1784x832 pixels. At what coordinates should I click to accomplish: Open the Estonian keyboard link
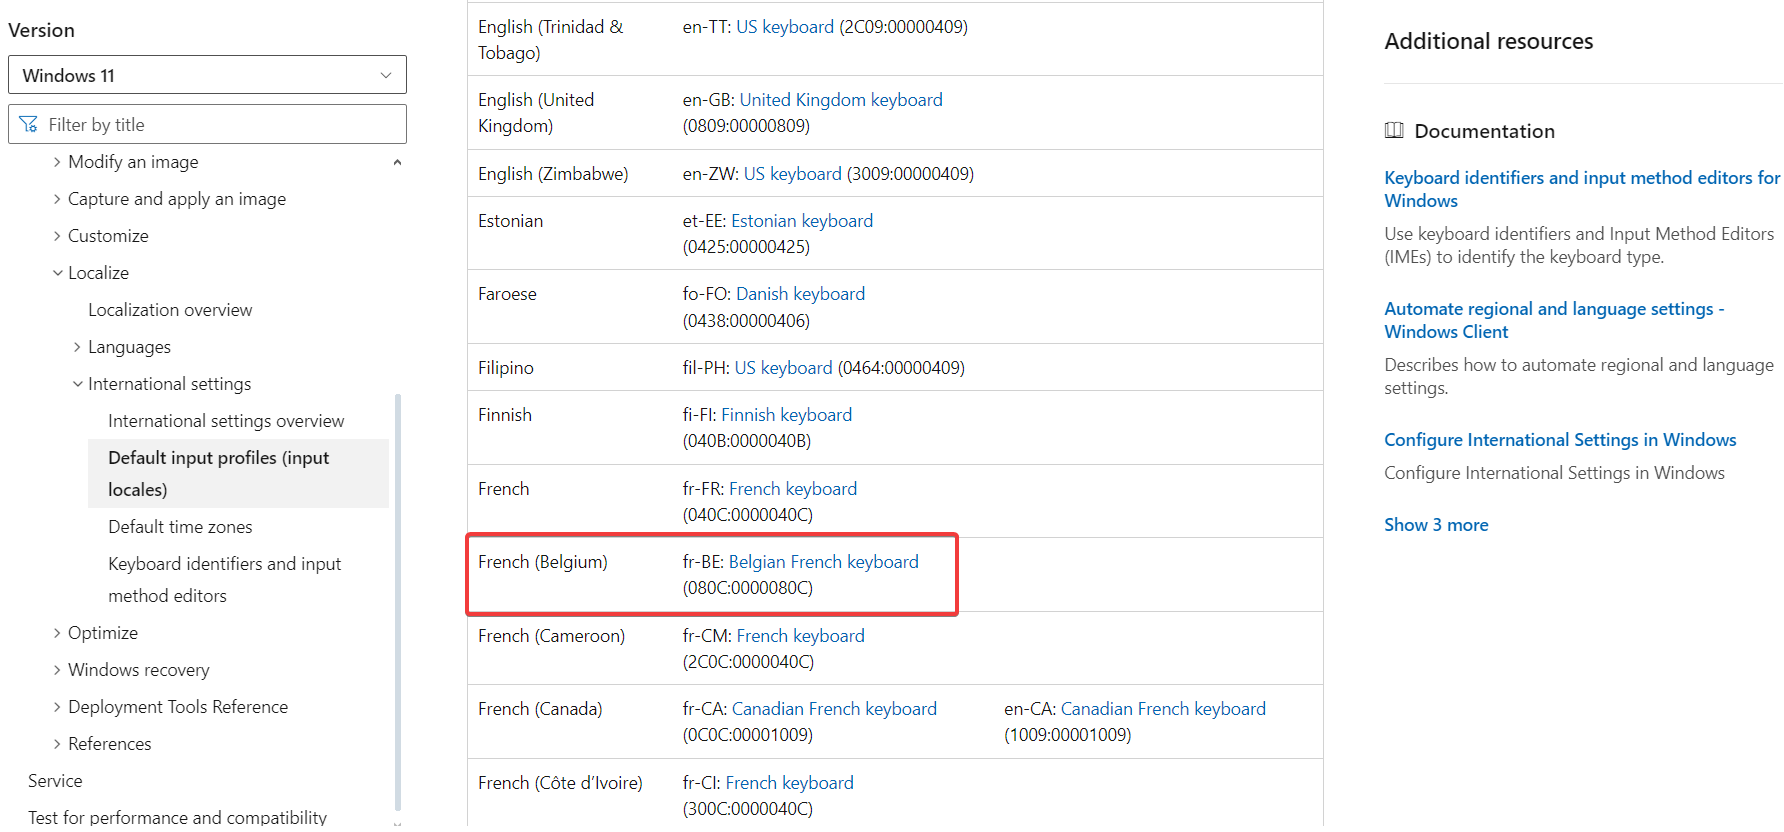click(x=801, y=221)
